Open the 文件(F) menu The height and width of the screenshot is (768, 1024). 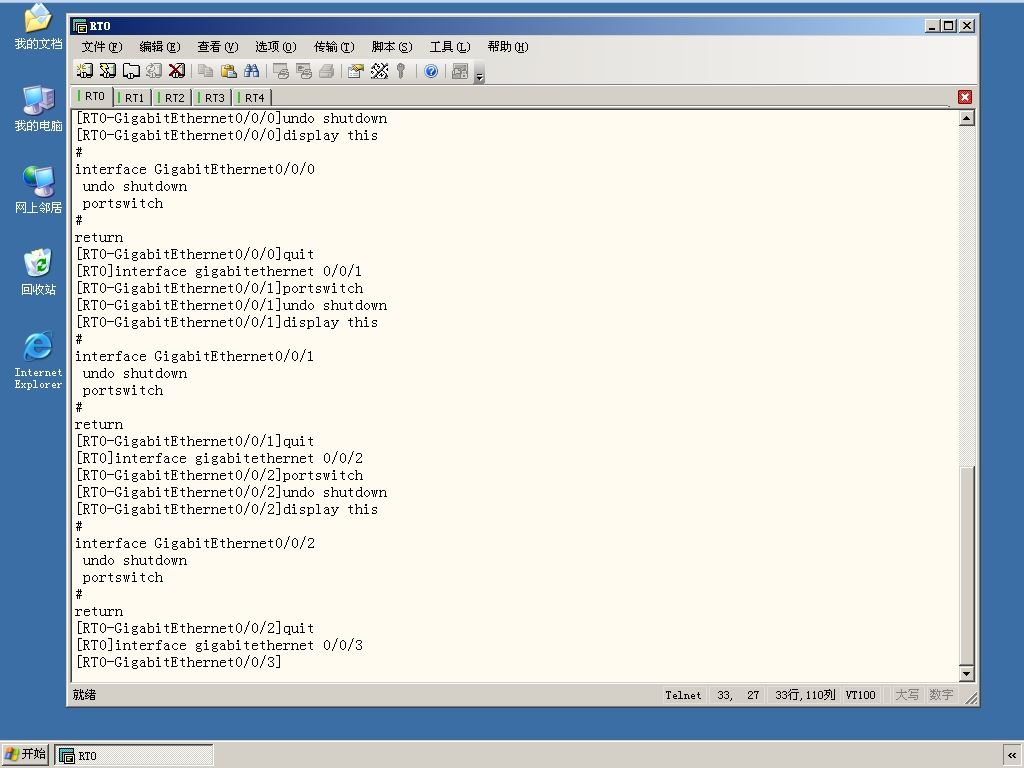(102, 46)
